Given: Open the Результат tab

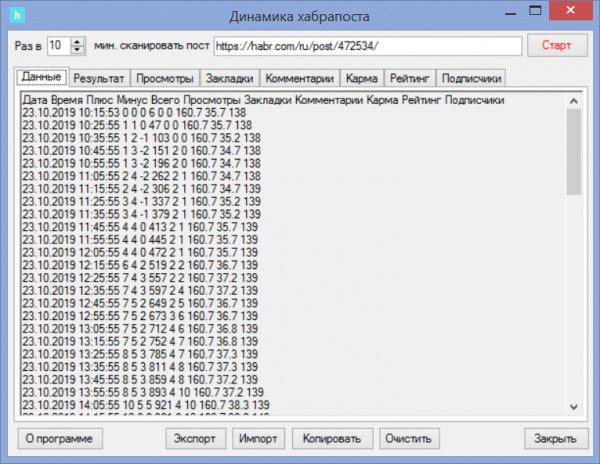Looking at the screenshot, I should [99, 77].
